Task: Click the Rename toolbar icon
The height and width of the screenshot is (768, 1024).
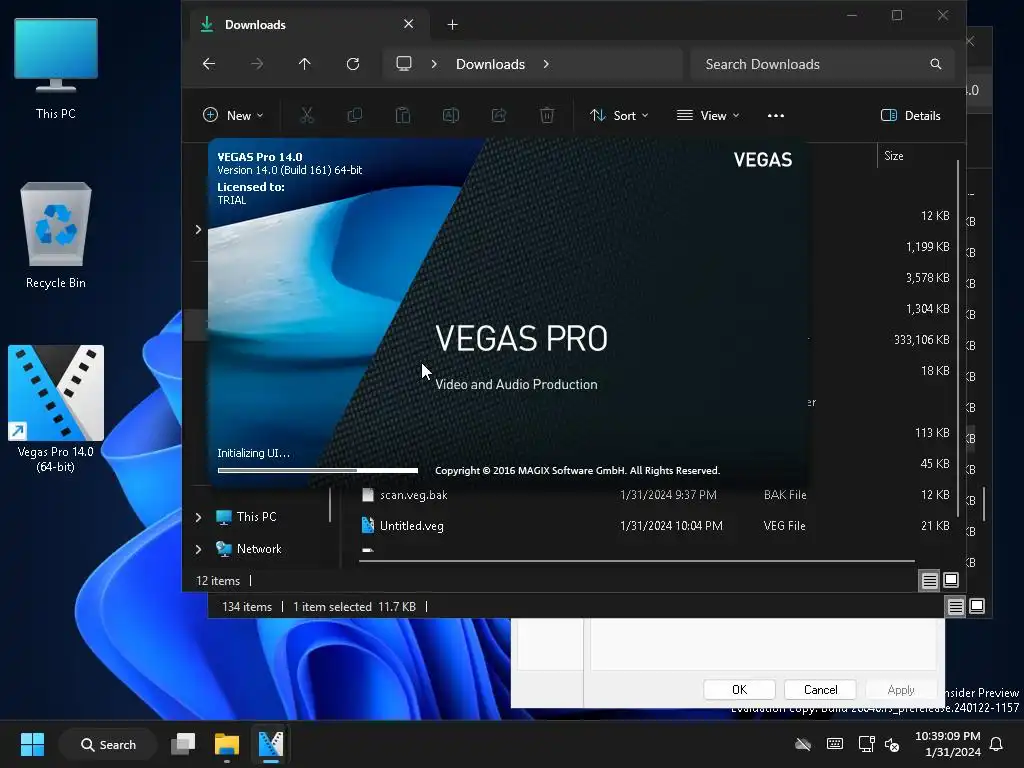Action: click(x=451, y=116)
